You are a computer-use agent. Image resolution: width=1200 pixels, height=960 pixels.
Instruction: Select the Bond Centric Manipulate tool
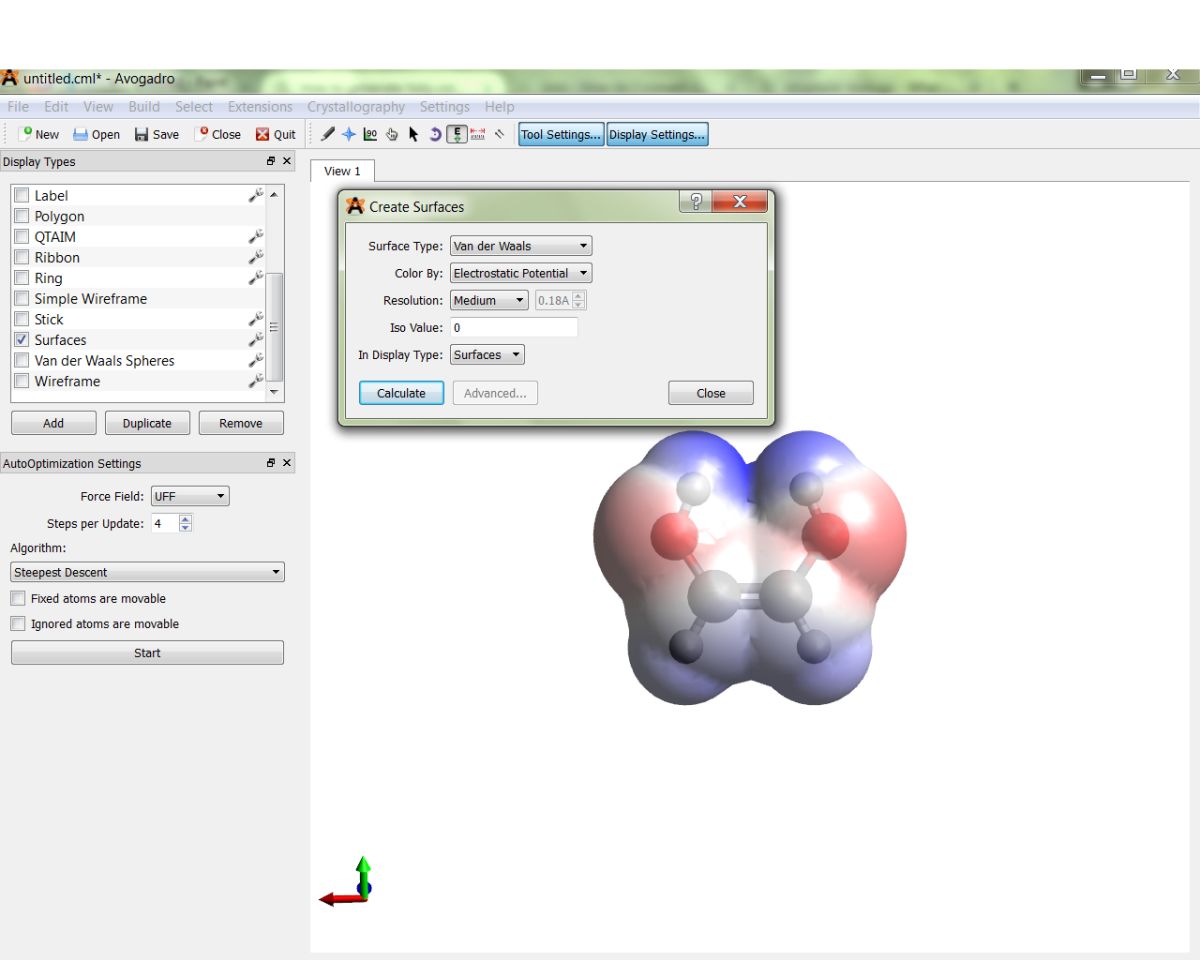[x=370, y=134]
